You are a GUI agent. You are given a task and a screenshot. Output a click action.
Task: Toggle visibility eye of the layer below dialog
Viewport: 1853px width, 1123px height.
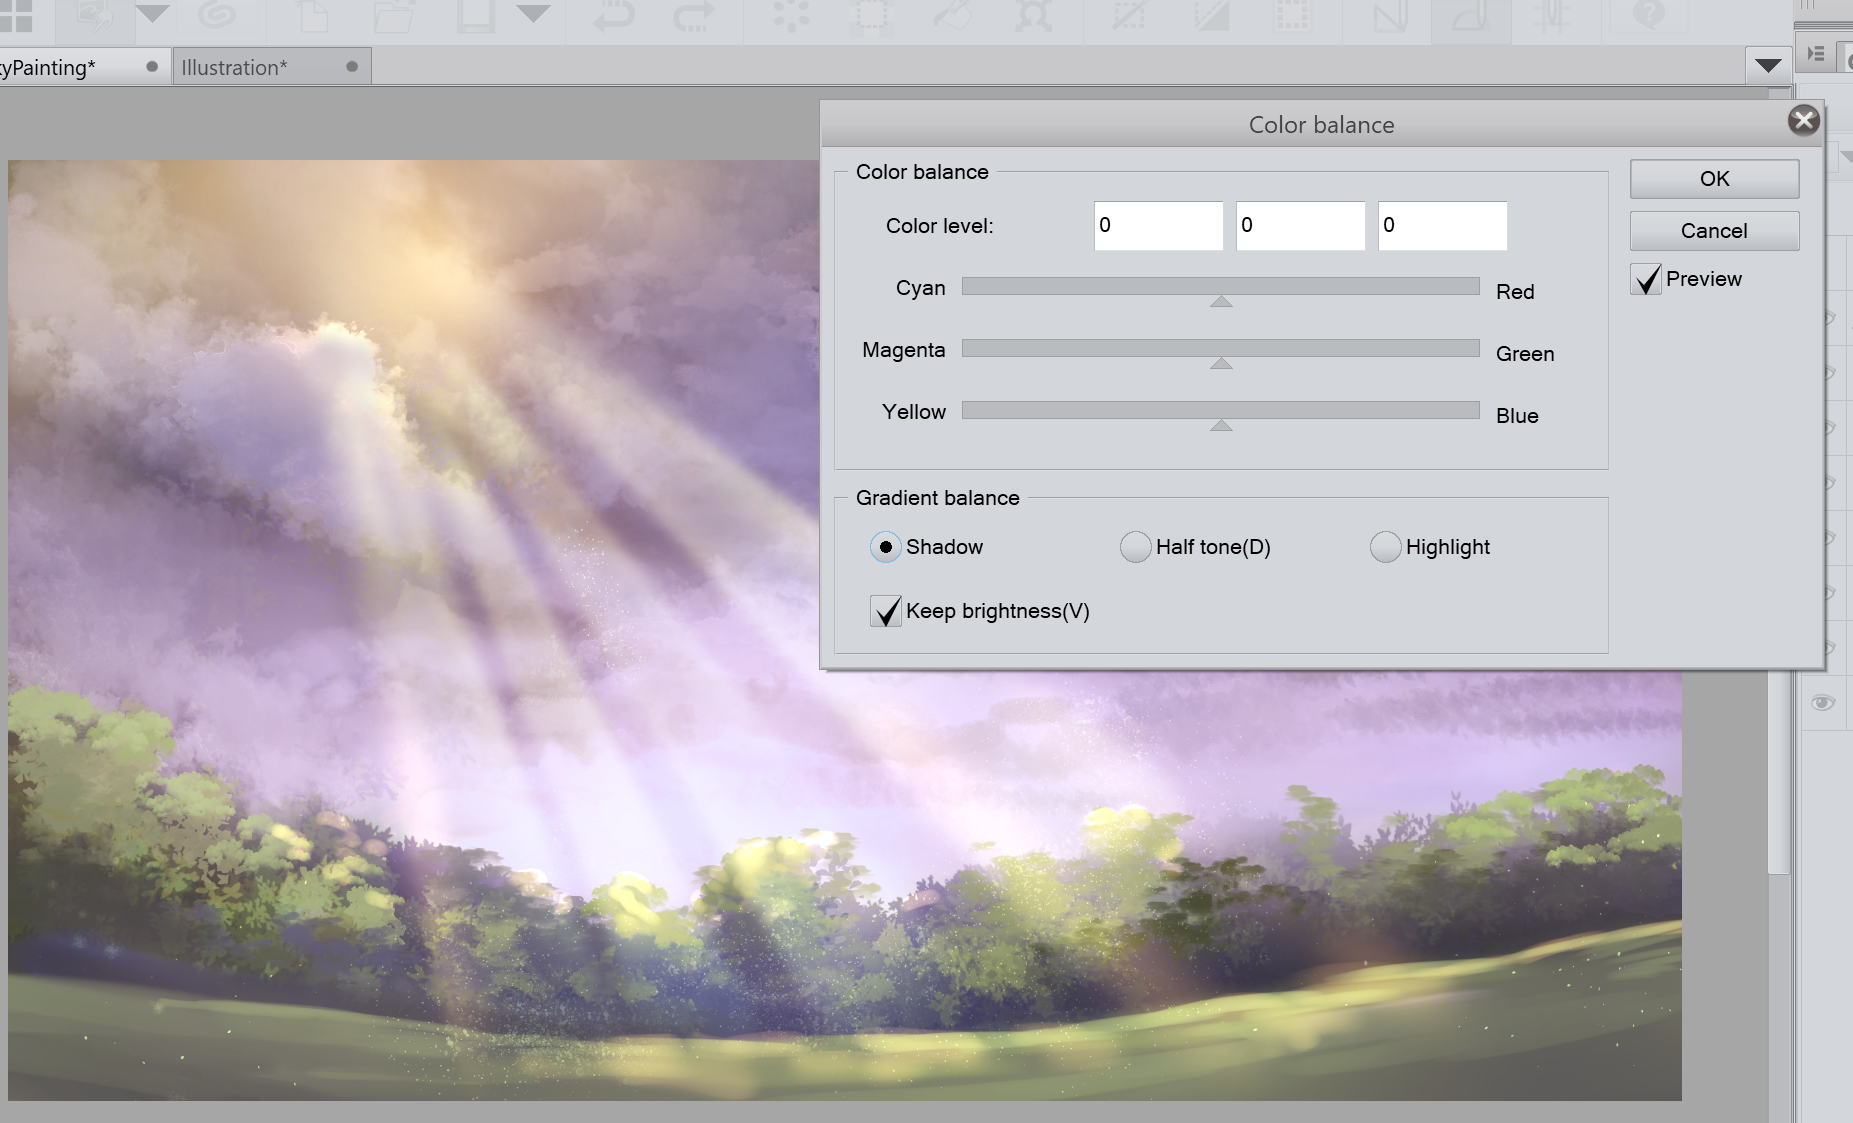[1822, 703]
